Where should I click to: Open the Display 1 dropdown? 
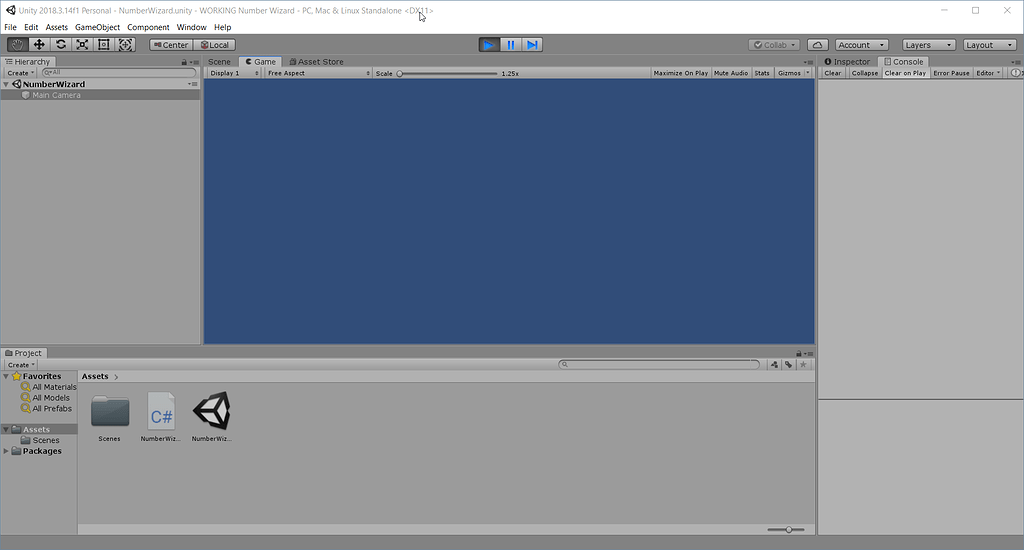[x=234, y=73]
